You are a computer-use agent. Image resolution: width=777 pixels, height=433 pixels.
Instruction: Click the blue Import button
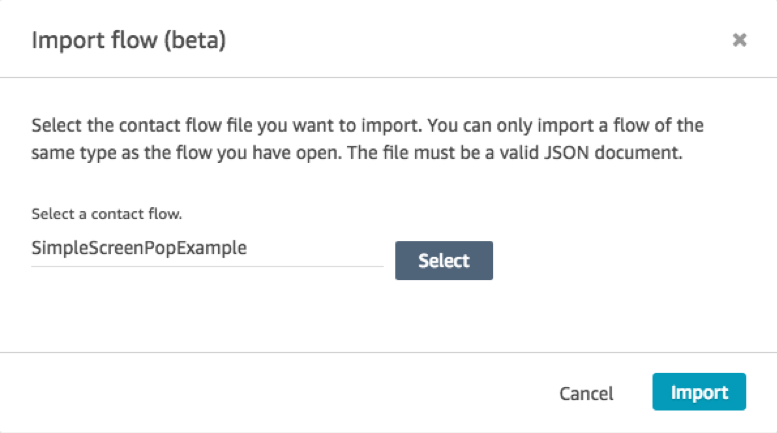click(x=699, y=392)
